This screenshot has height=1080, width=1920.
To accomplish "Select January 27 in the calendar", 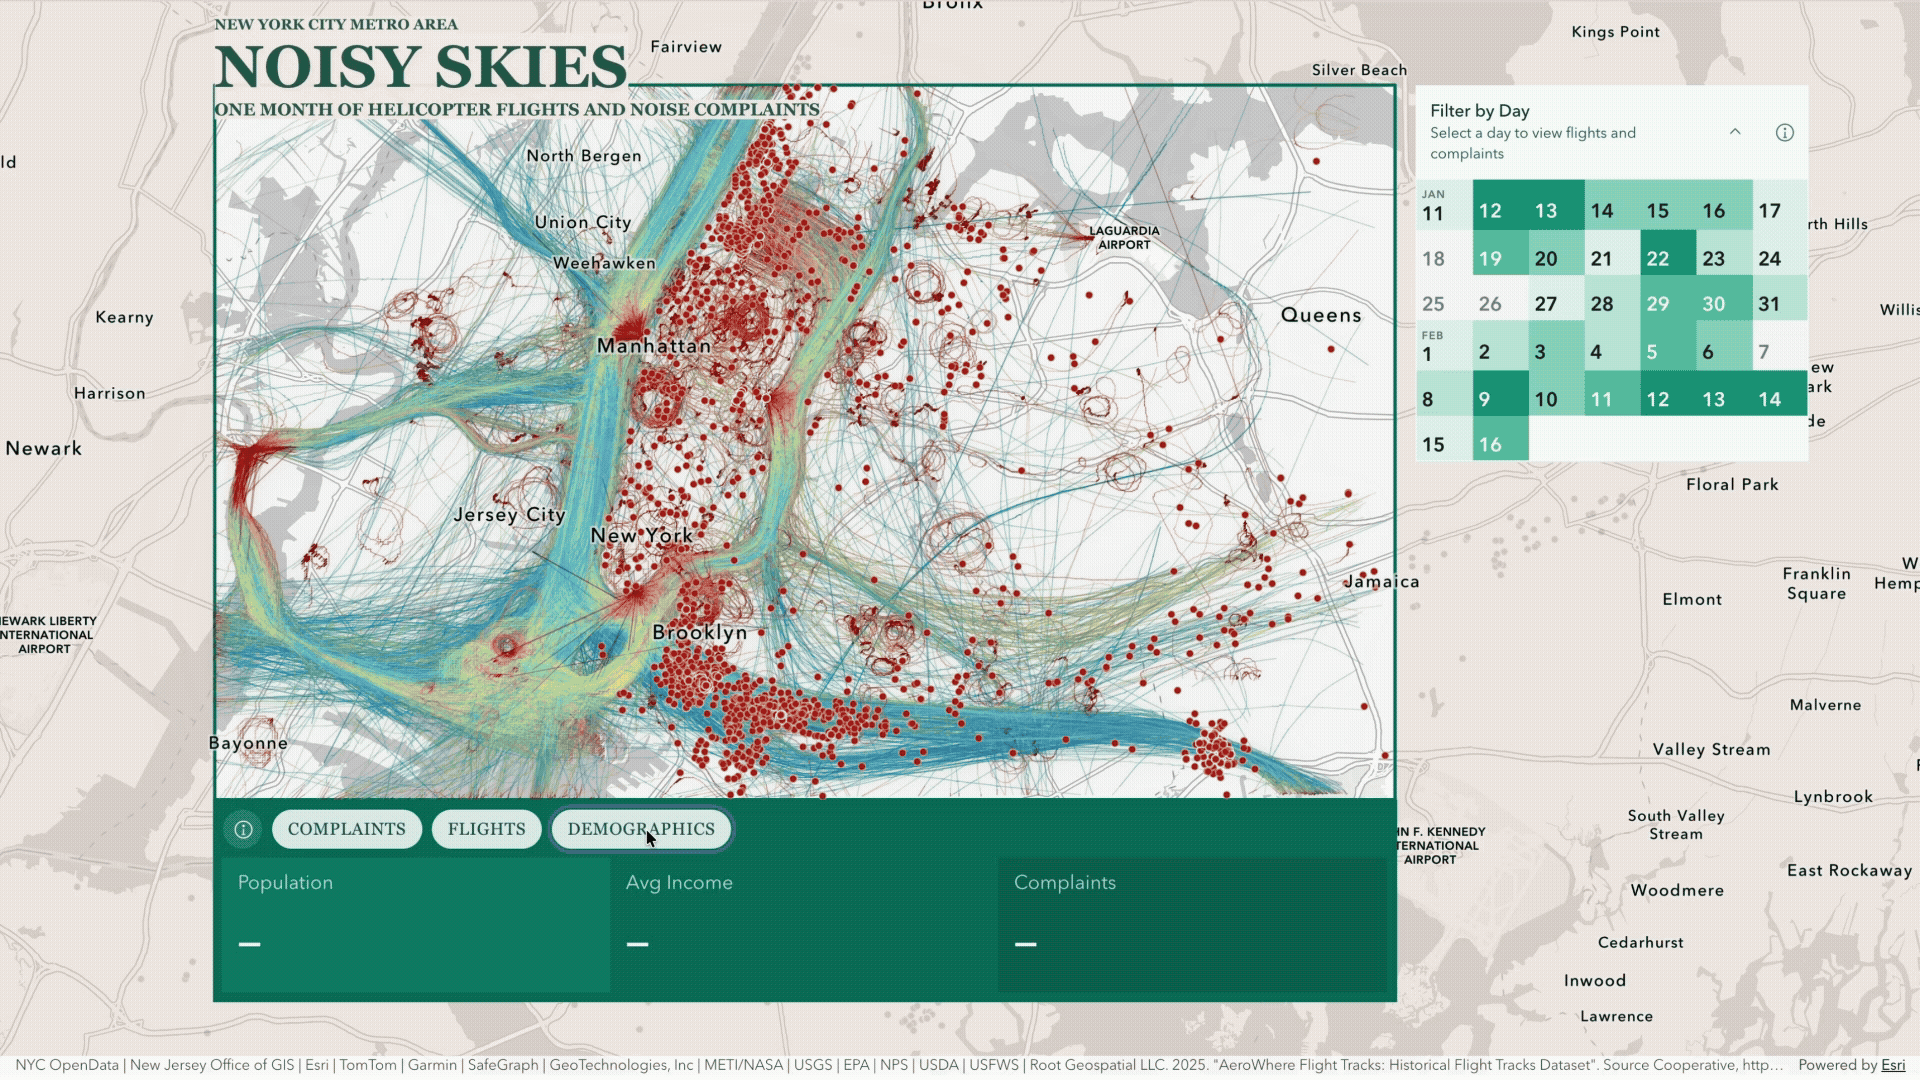I will point(1556,298).
